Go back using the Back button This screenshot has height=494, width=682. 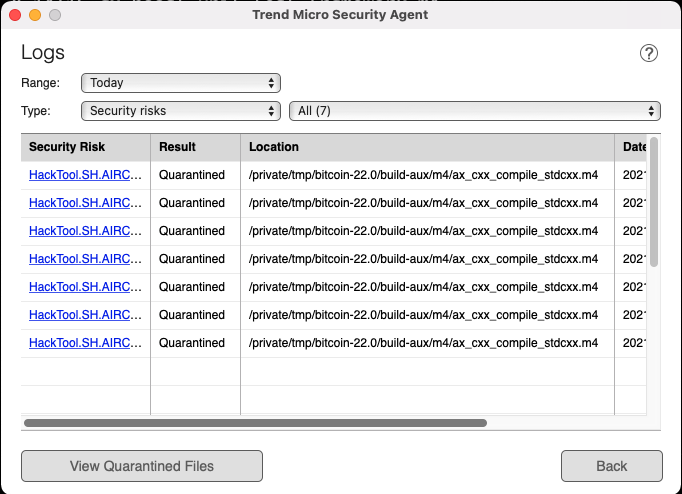pos(612,466)
